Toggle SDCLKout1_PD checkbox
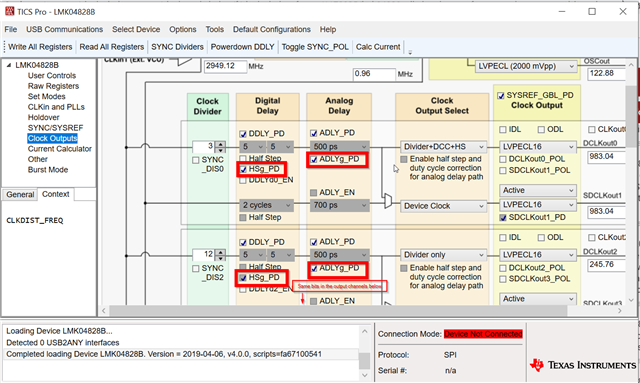 click(x=503, y=218)
